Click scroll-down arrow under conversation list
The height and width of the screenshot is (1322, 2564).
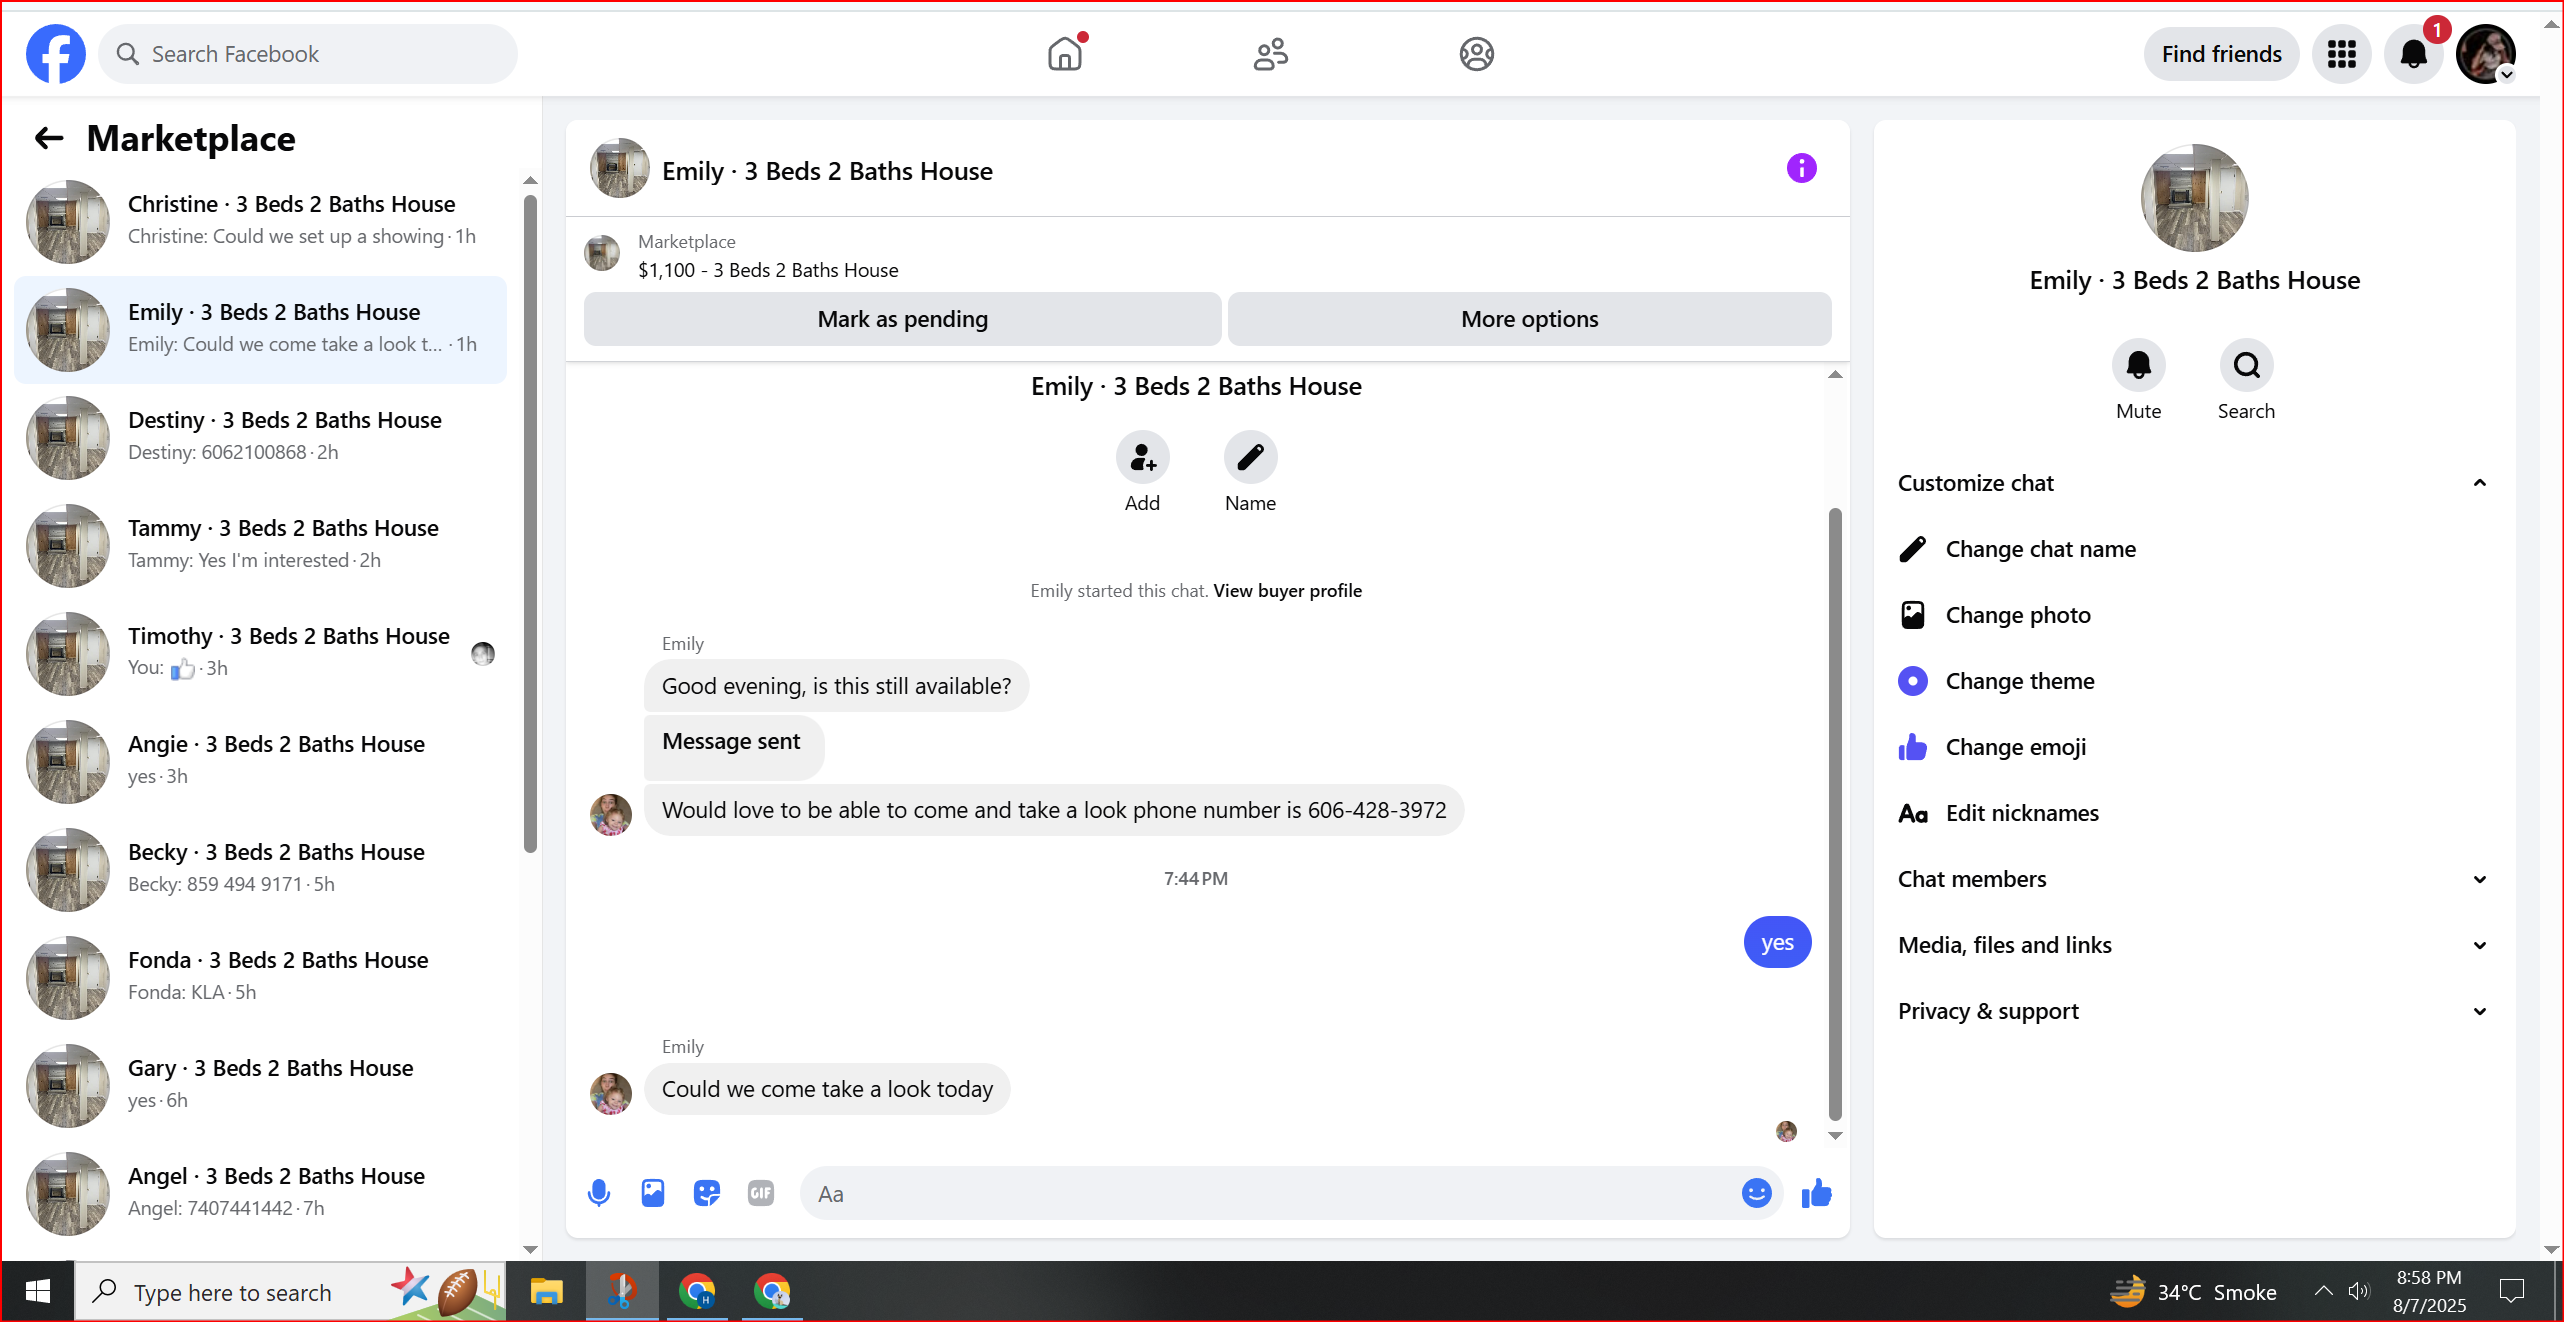click(x=530, y=1249)
